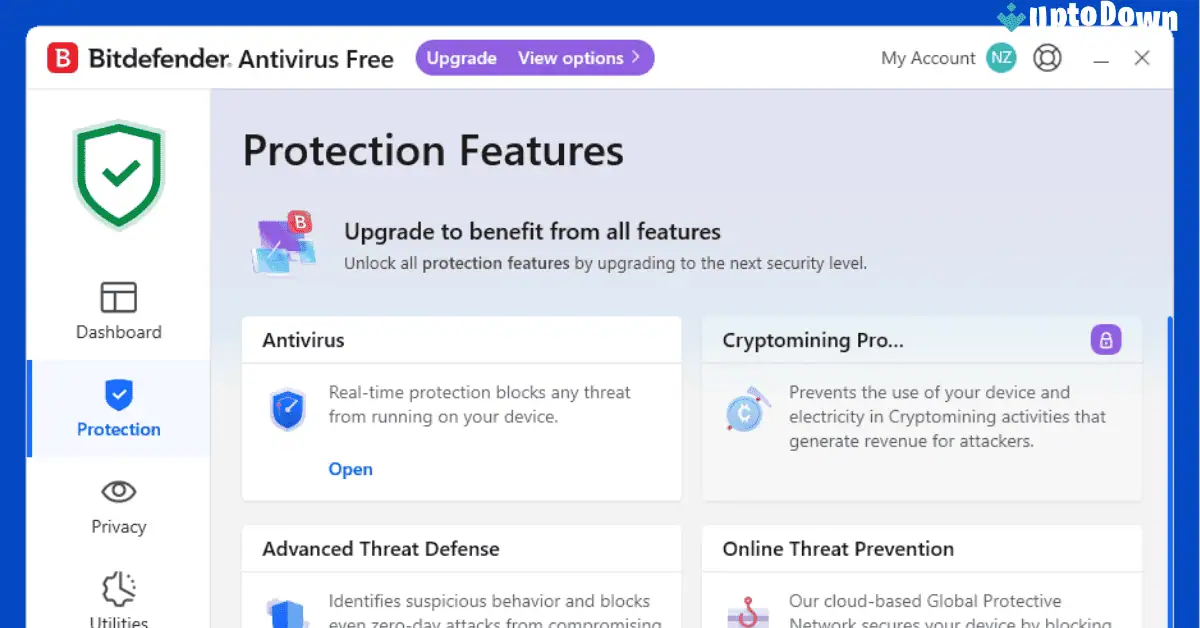The height and width of the screenshot is (628, 1200).
Task: Click the NZ account avatar circle
Action: tap(1000, 58)
